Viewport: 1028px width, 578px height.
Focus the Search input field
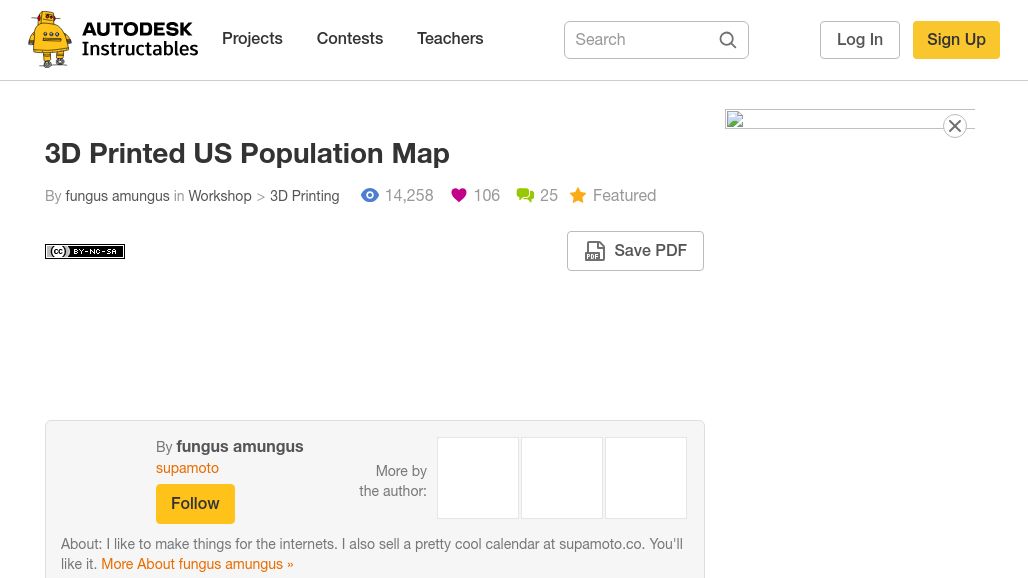(642, 40)
